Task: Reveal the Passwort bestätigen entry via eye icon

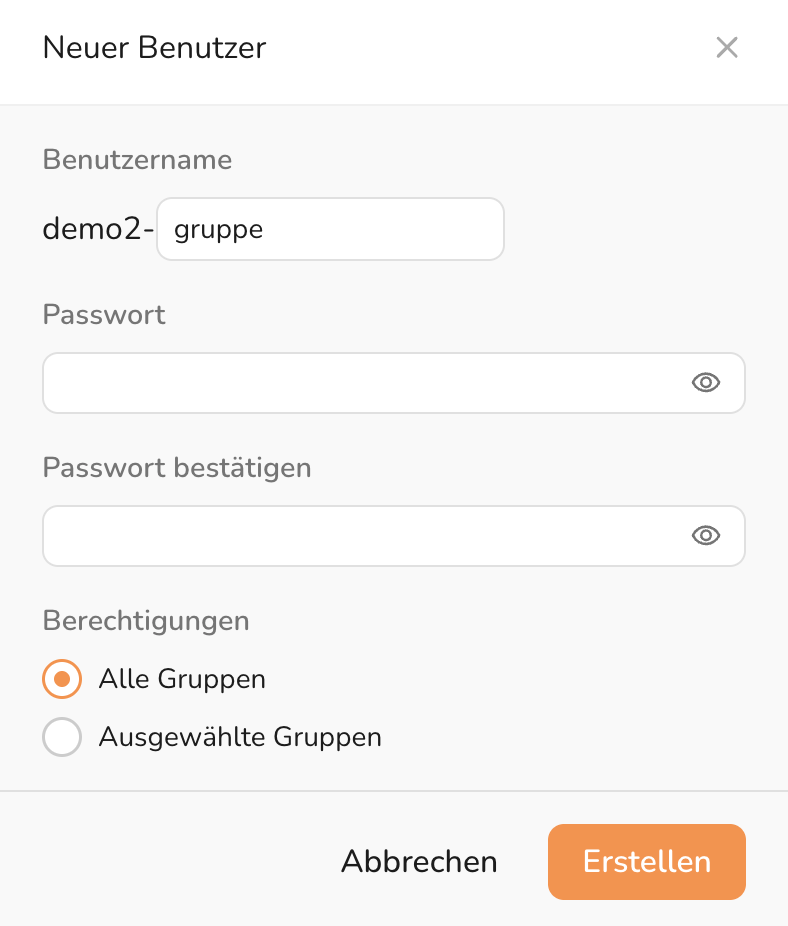Action: (706, 536)
